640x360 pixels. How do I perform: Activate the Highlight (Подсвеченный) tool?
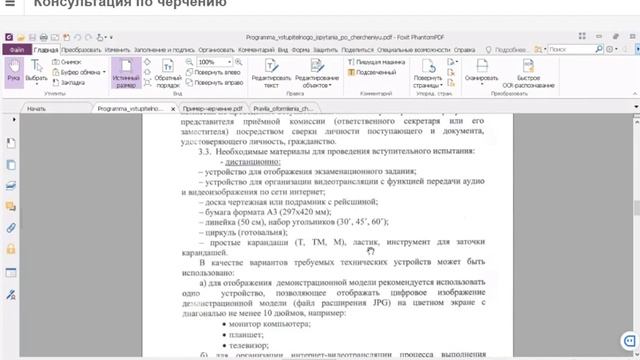(x=372, y=72)
